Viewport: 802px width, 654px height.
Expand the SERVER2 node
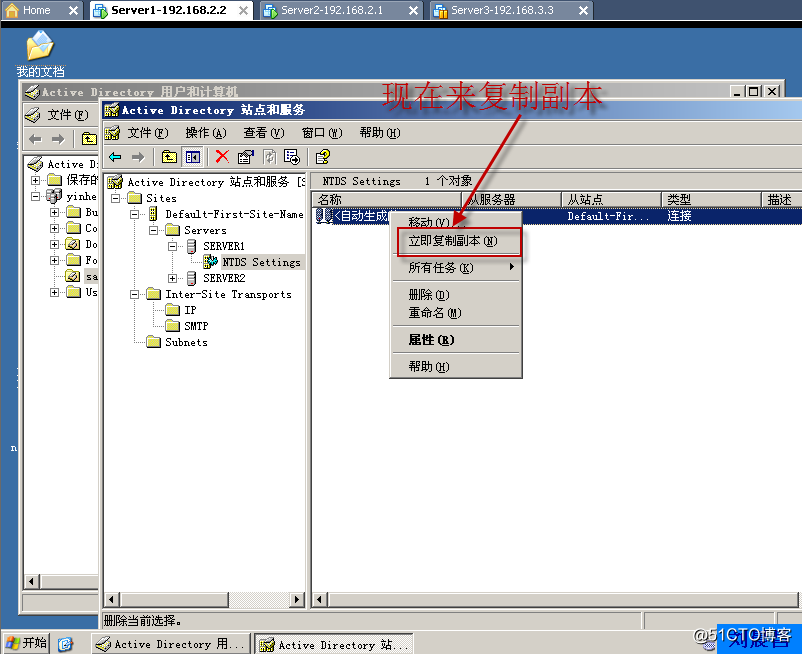coord(172,278)
